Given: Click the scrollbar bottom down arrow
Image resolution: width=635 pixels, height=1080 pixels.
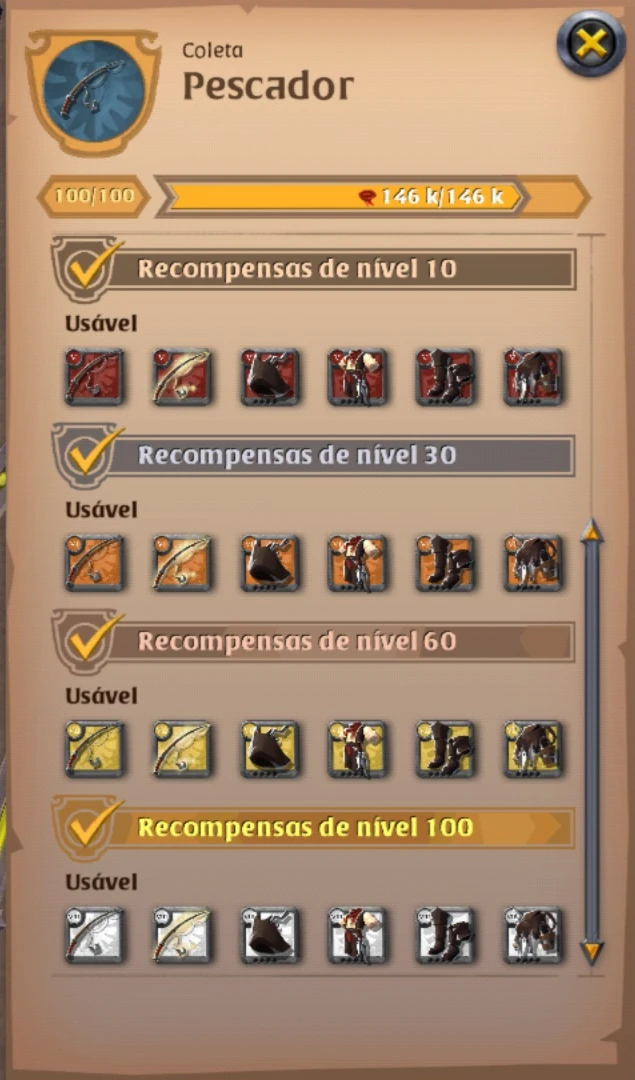Looking at the screenshot, I should click(592, 951).
